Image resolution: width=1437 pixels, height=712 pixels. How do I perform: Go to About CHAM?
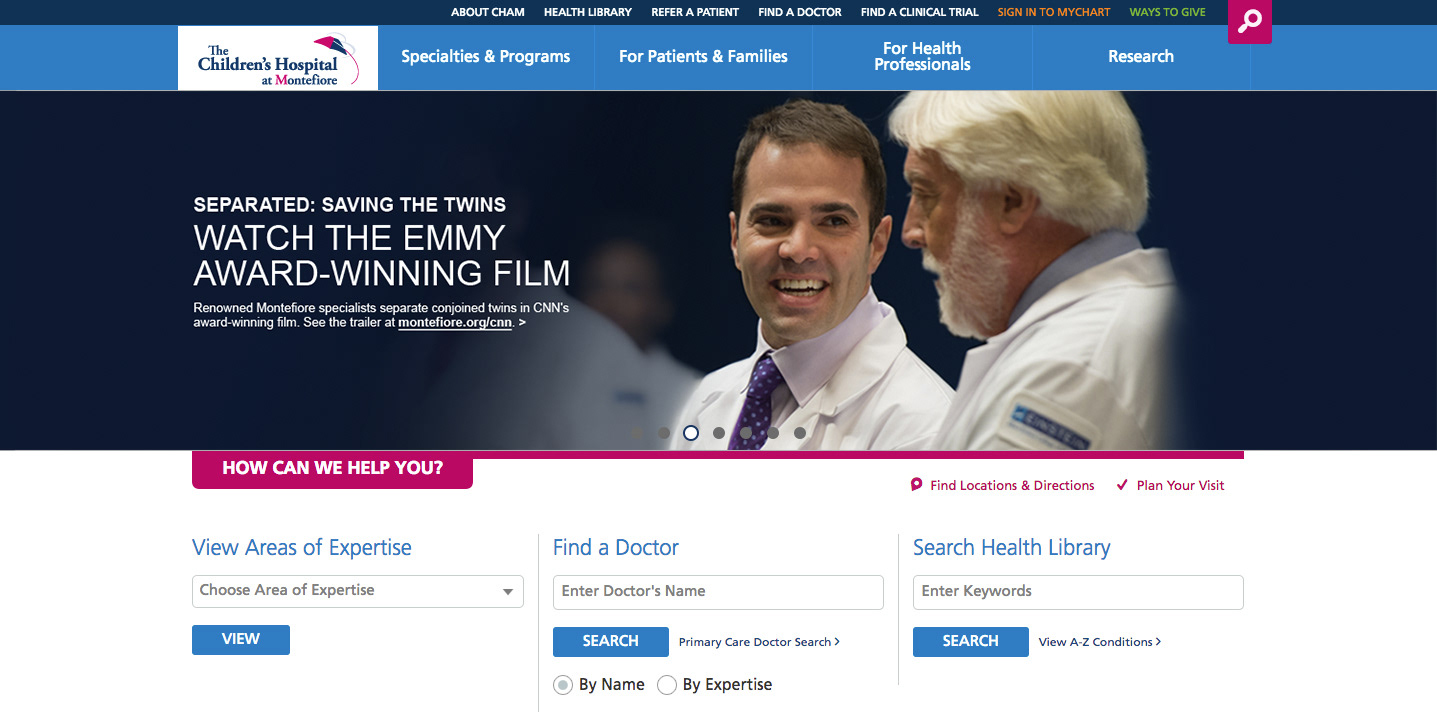point(488,12)
